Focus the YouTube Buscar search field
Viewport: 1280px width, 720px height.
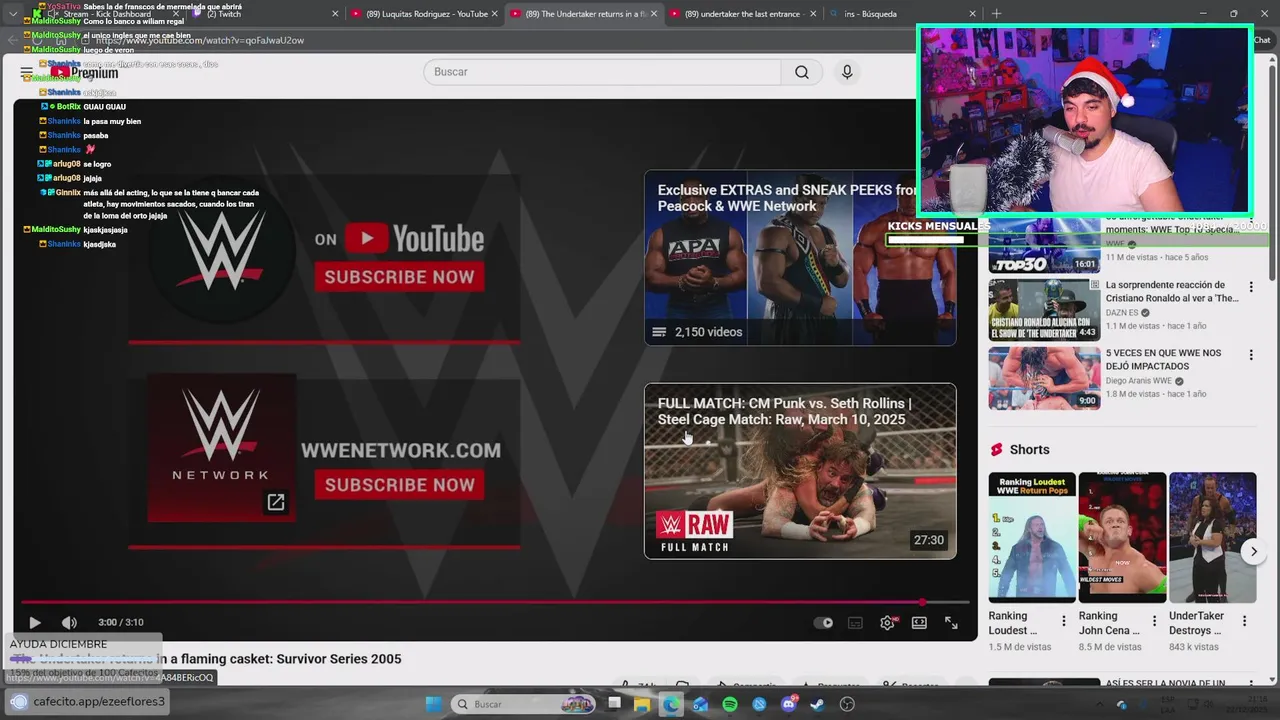coord(602,72)
